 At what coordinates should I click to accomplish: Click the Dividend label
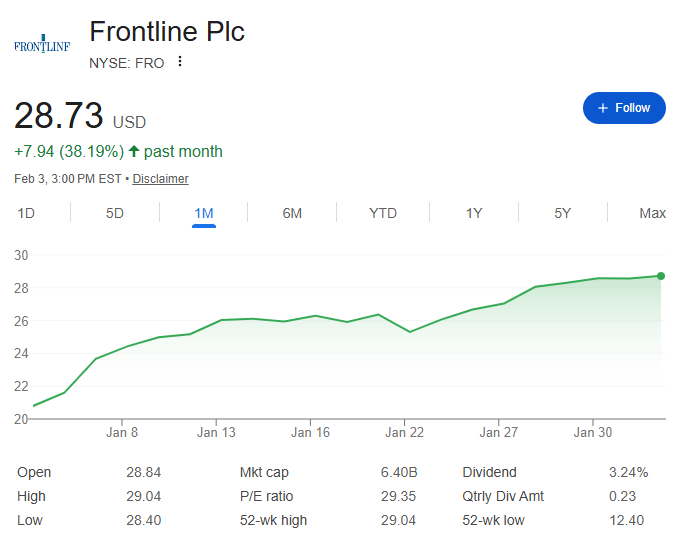(489, 472)
